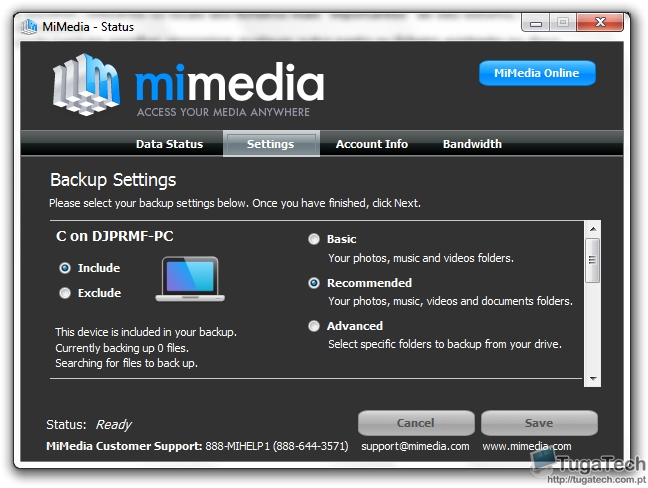Click 'Your photos, music and videos folders.' description
Viewport: 648px width, 488px height.
point(421,258)
